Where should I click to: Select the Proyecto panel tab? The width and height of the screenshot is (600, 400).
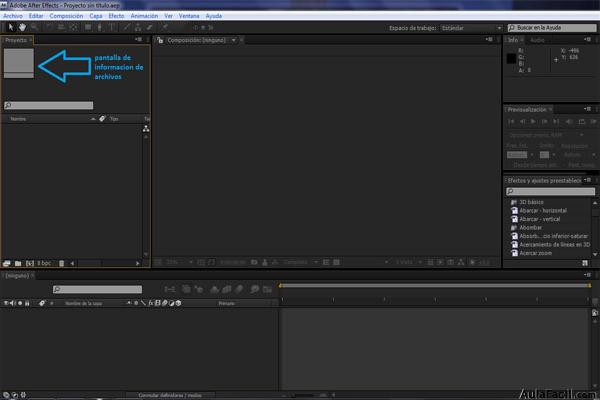[x=16, y=40]
